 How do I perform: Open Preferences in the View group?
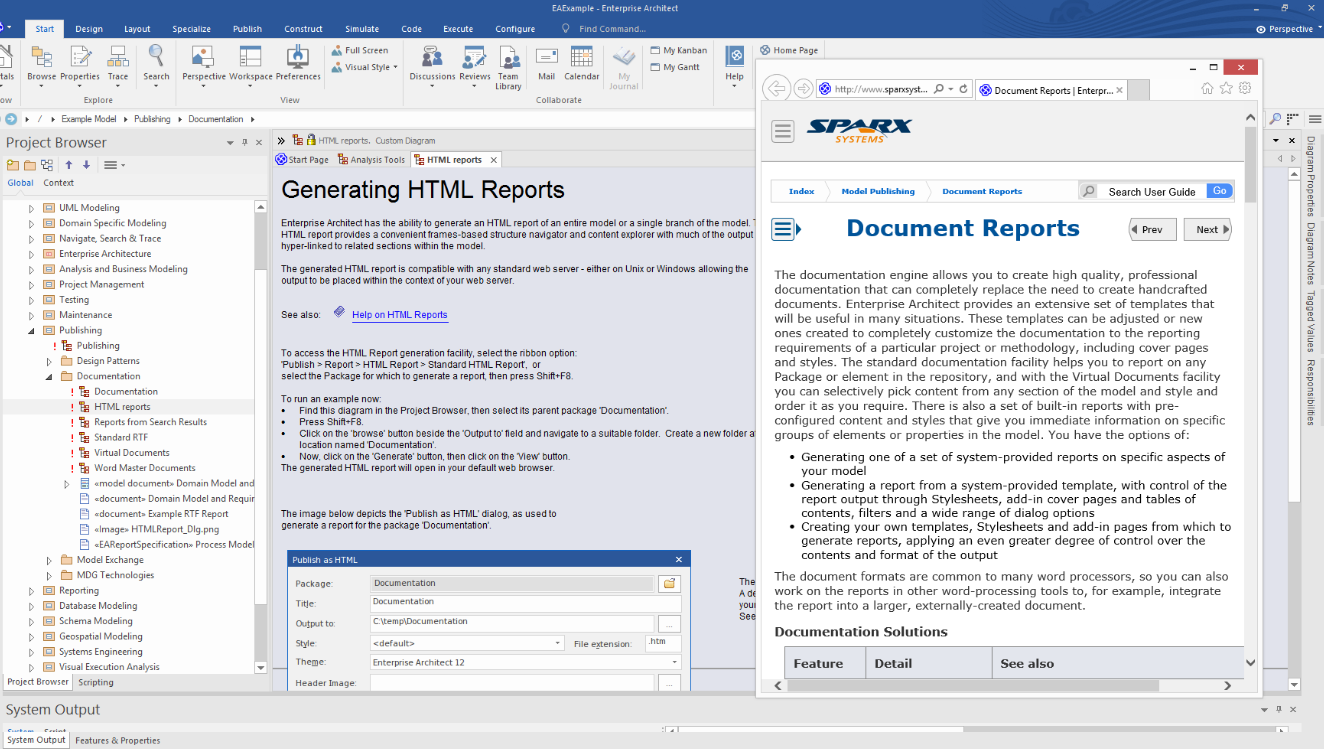pyautogui.click(x=298, y=62)
